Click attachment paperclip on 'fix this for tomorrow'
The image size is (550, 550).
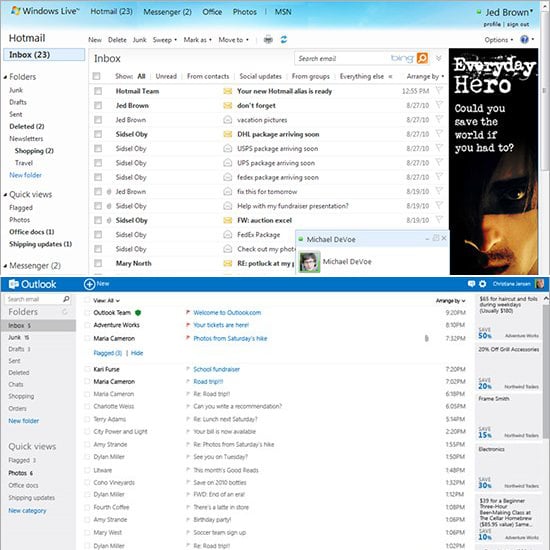[x=109, y=192]
